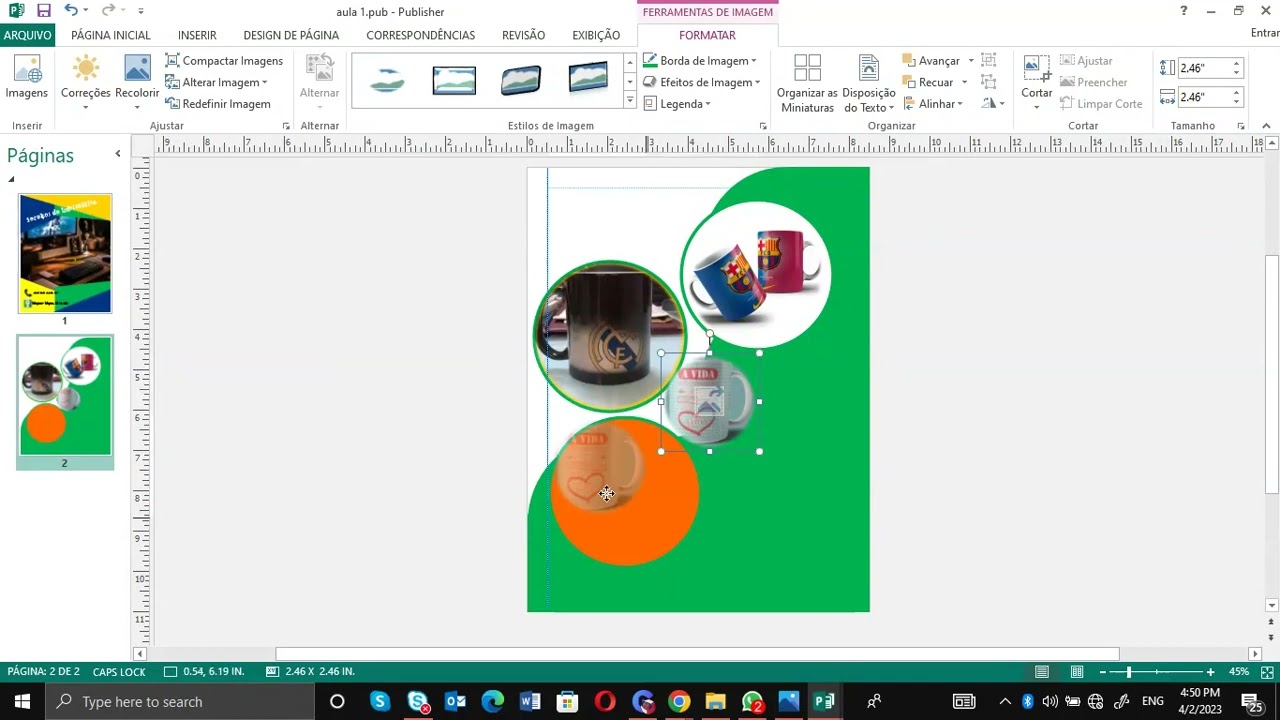
Task: Switch to CORRESPONDÊNCIAS tab
Action: (x=421, y=35)
